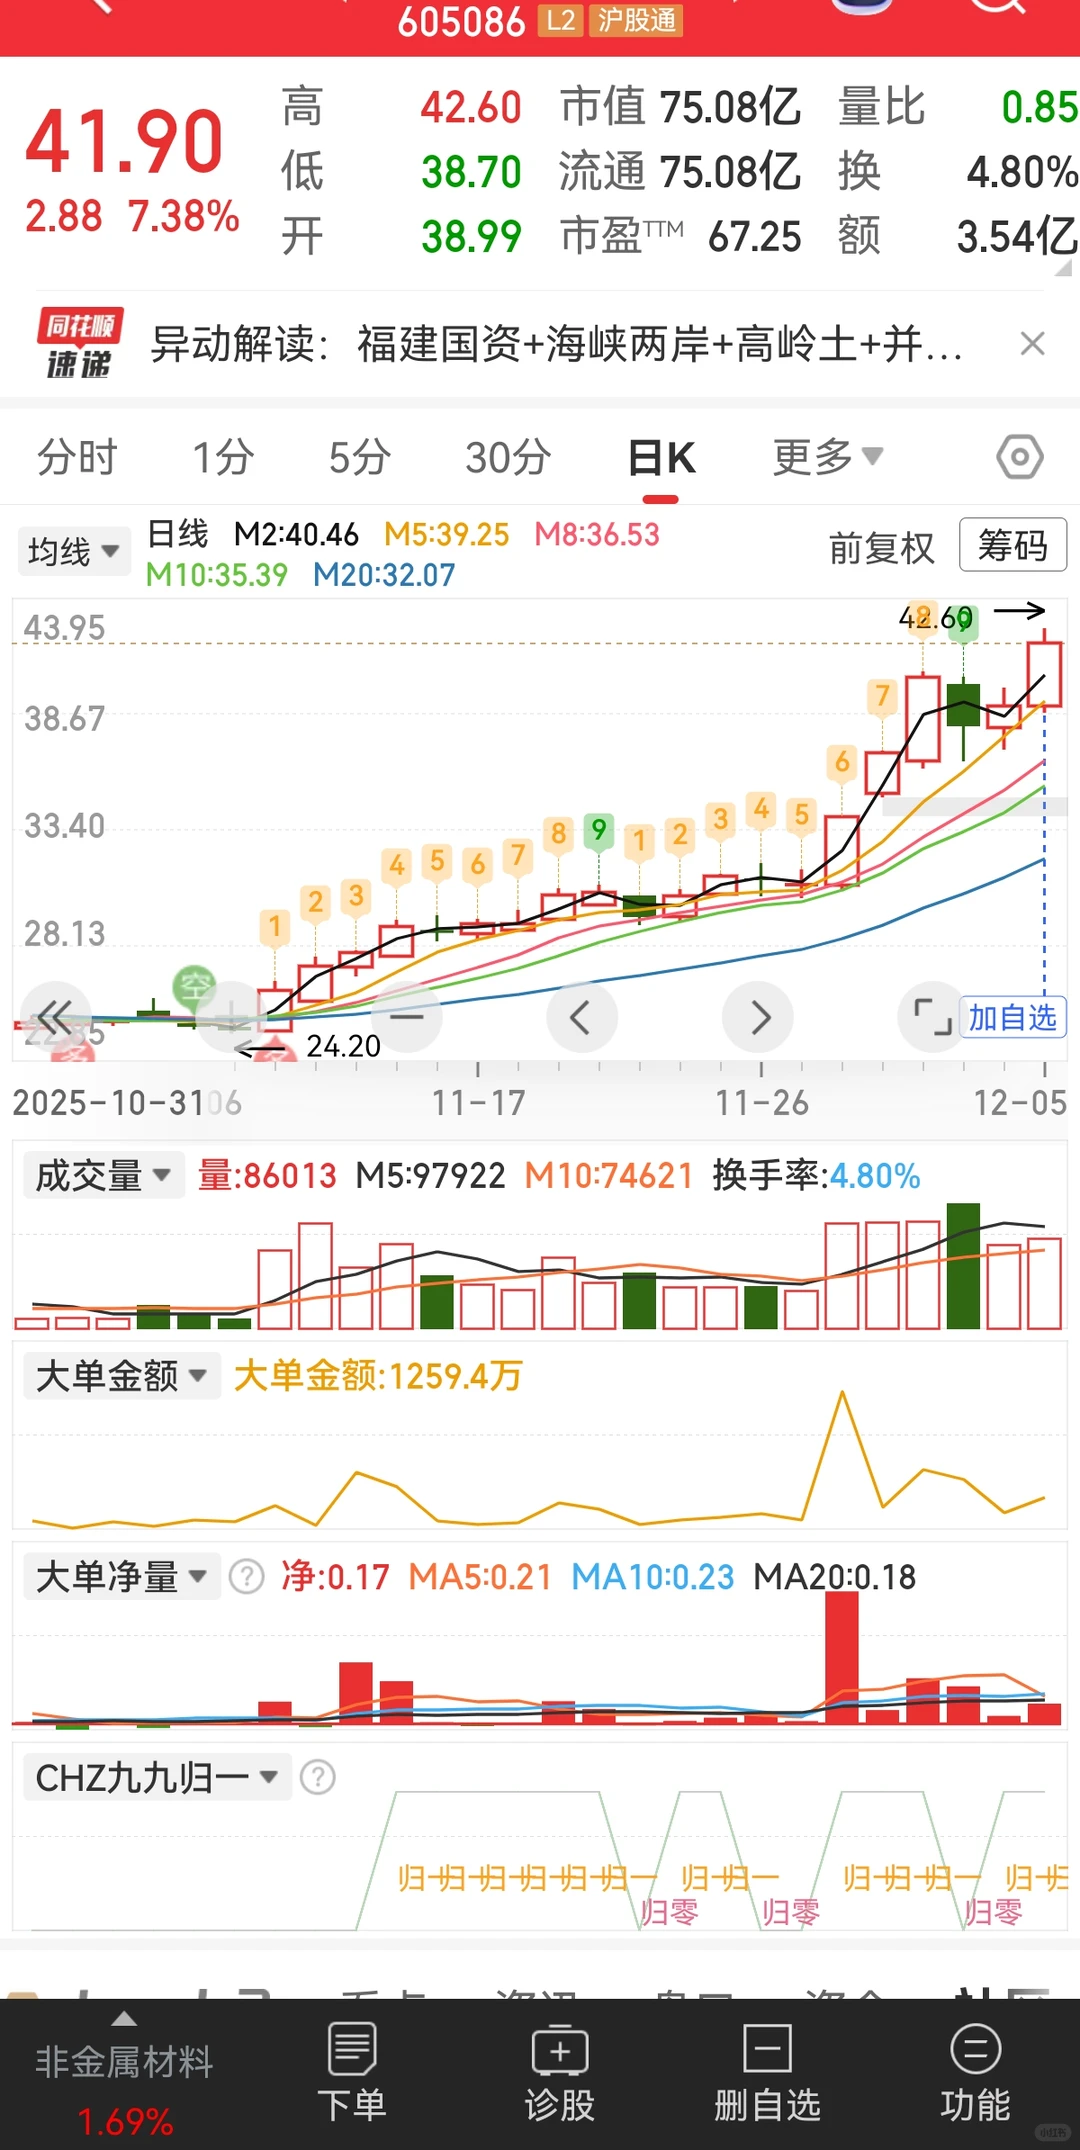1080x2150 pixels.
Task: Tap the 空 signal marker on chart
Action: [x=194, y=987]
